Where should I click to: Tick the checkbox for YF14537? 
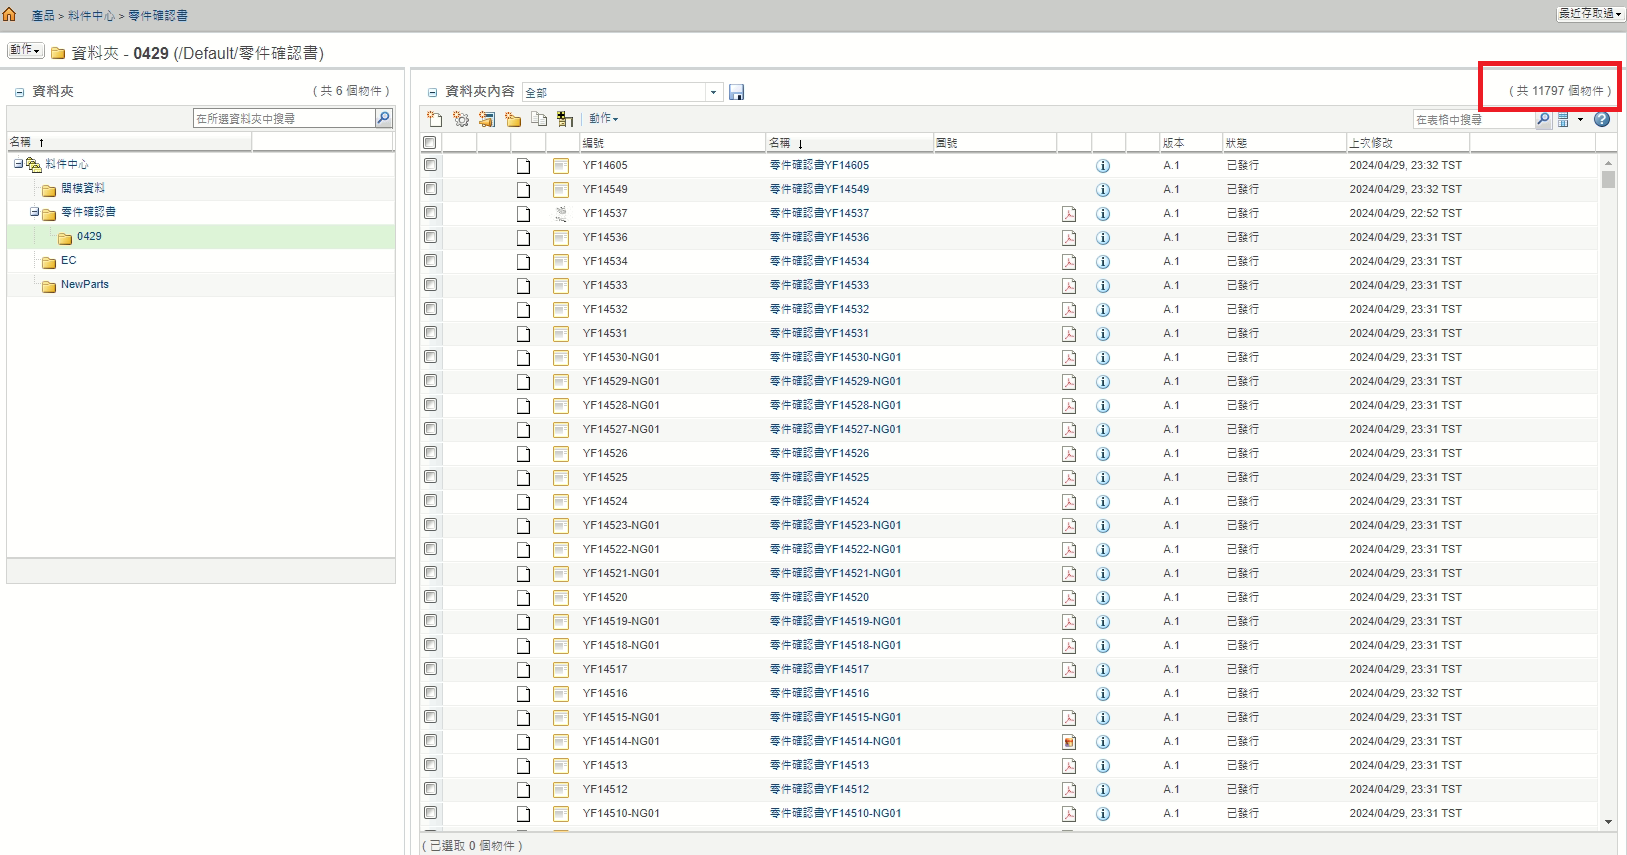430,213
